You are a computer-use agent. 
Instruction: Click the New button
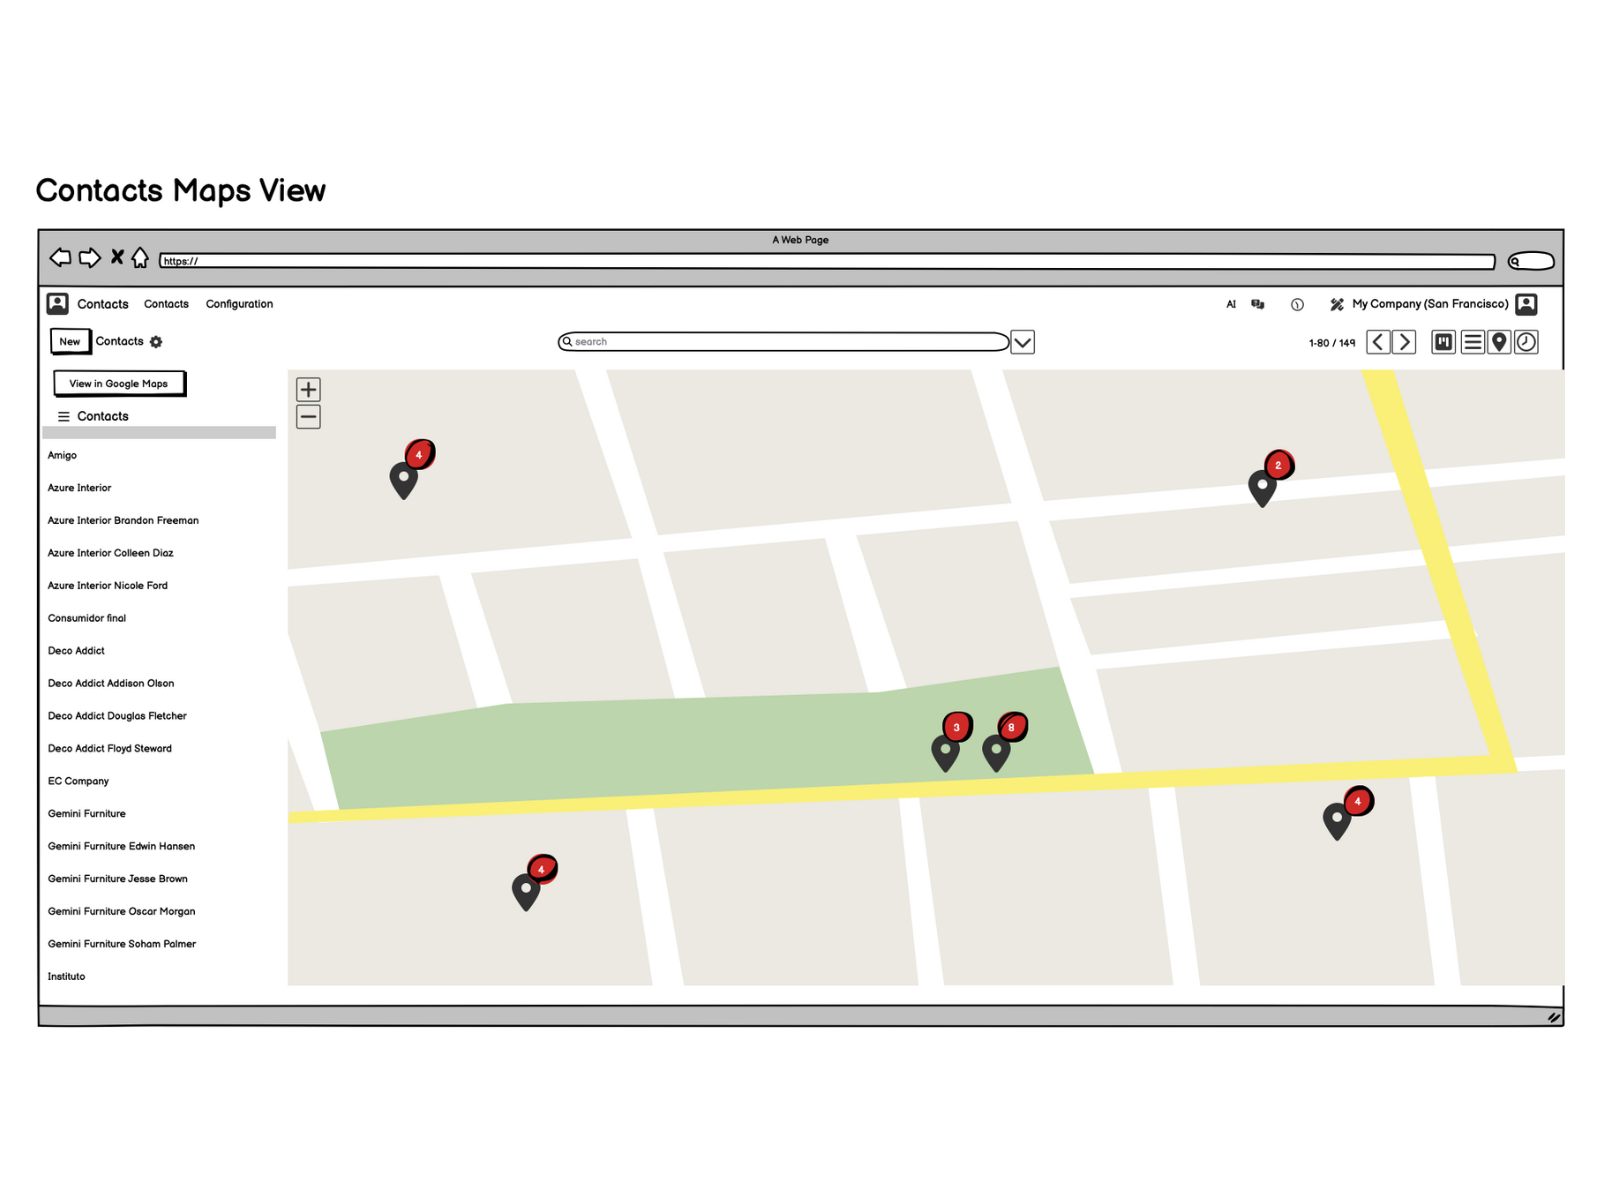coord(70,342)
